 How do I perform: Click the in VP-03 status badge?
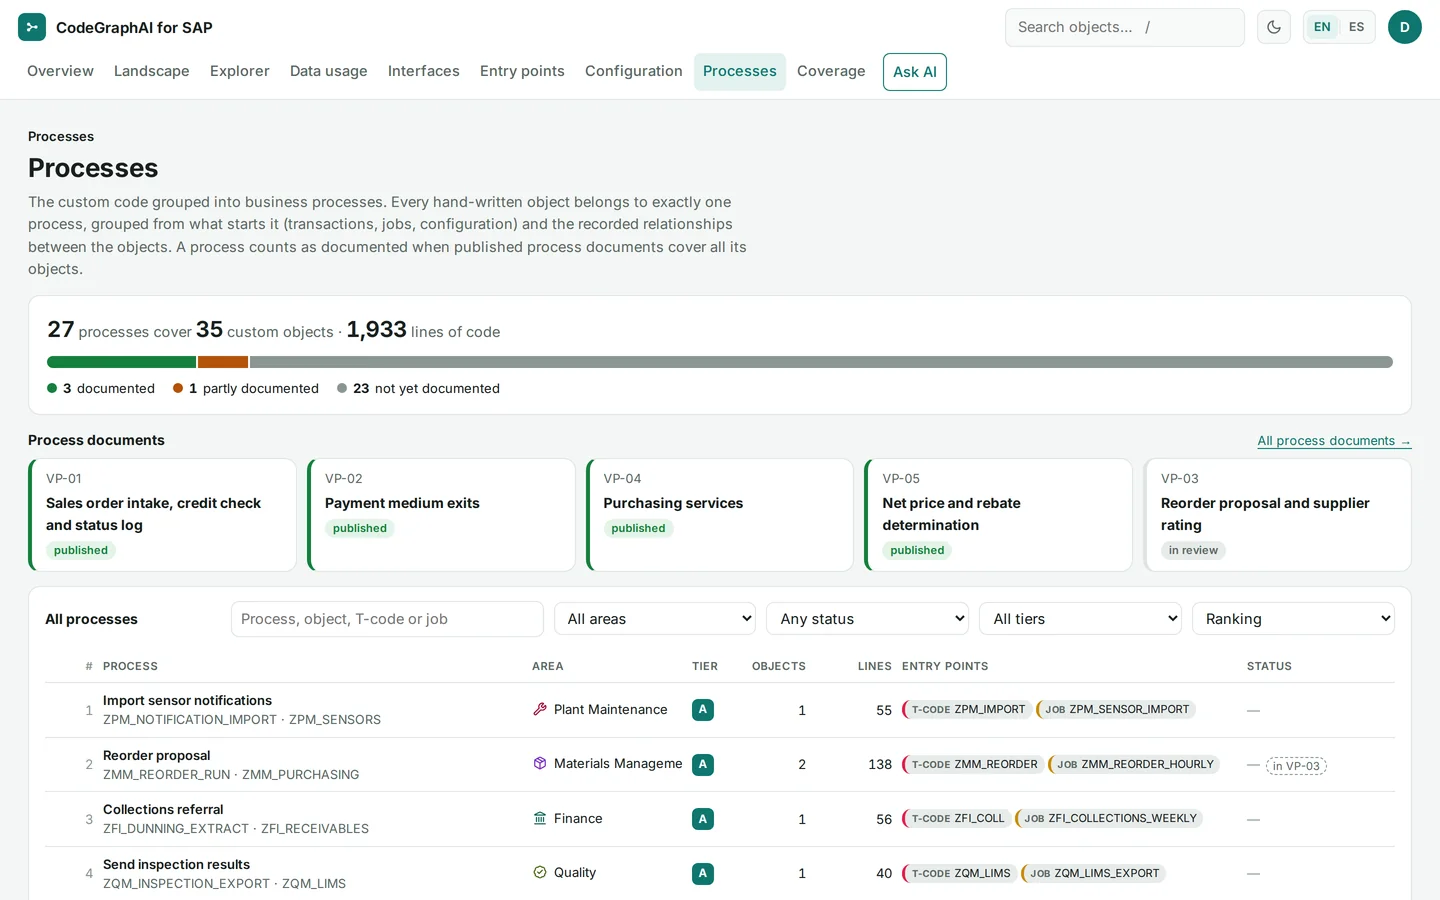(x=1296, y=766)
